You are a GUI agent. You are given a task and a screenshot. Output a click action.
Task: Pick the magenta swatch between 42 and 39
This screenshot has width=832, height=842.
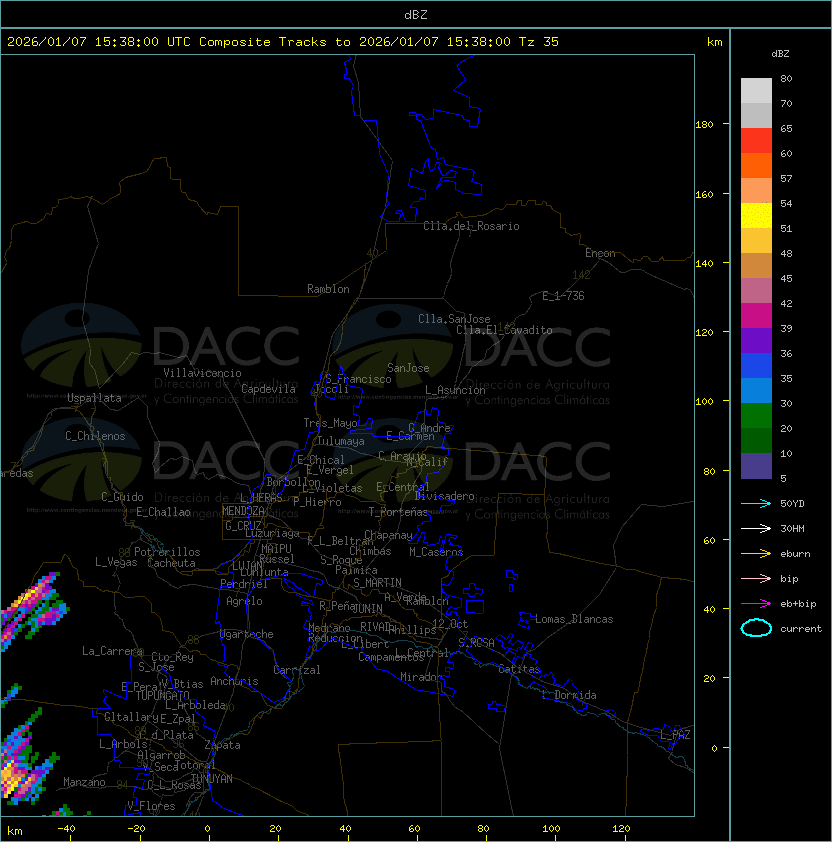[756, 316]
